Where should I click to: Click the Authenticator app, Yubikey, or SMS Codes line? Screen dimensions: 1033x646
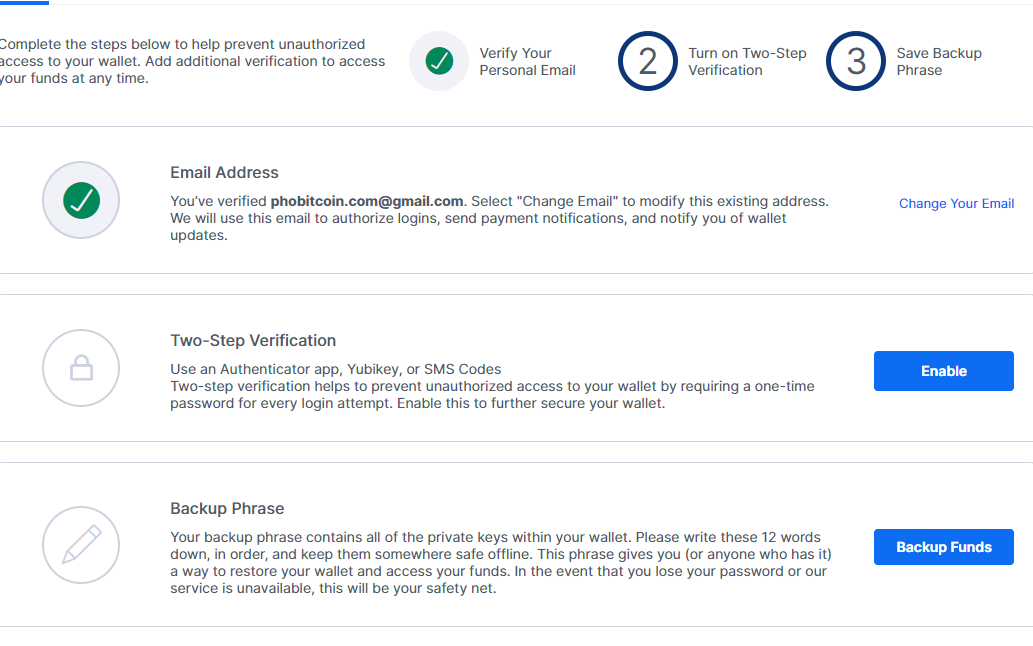coord(336,369)
